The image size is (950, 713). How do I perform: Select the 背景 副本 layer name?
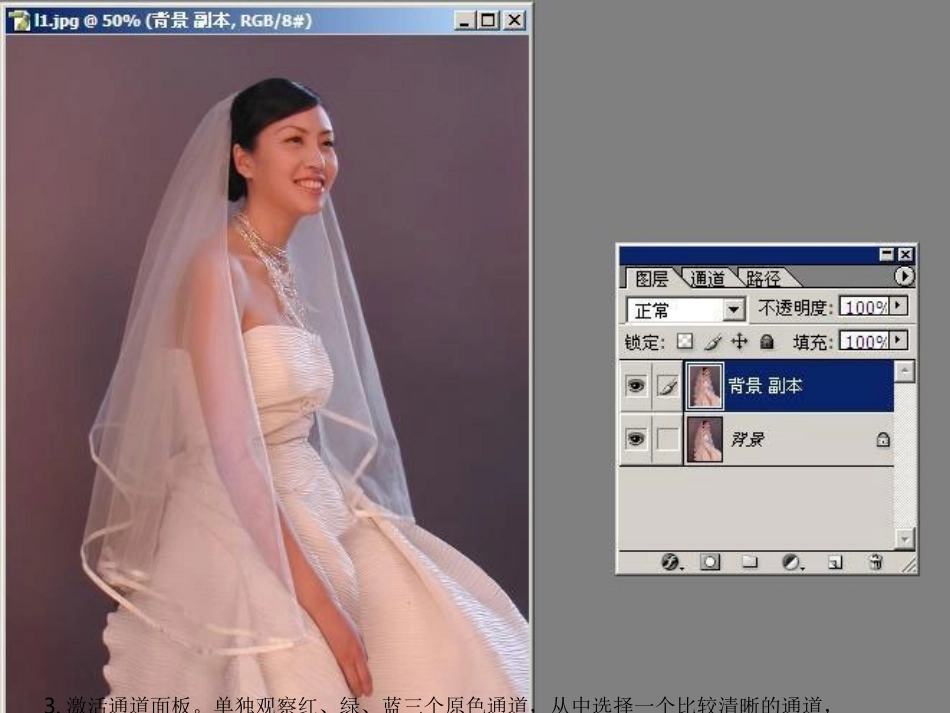point(765,385)
